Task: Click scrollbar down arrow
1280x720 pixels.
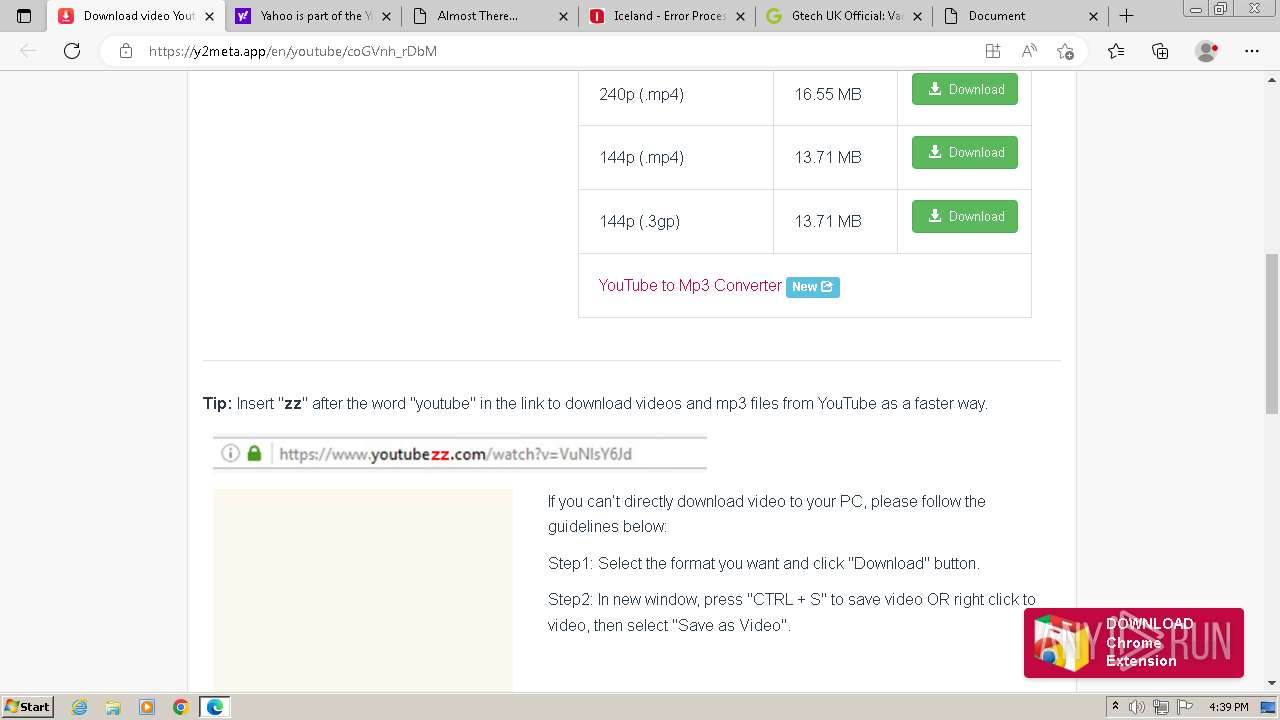Action: pos(1272,683)
